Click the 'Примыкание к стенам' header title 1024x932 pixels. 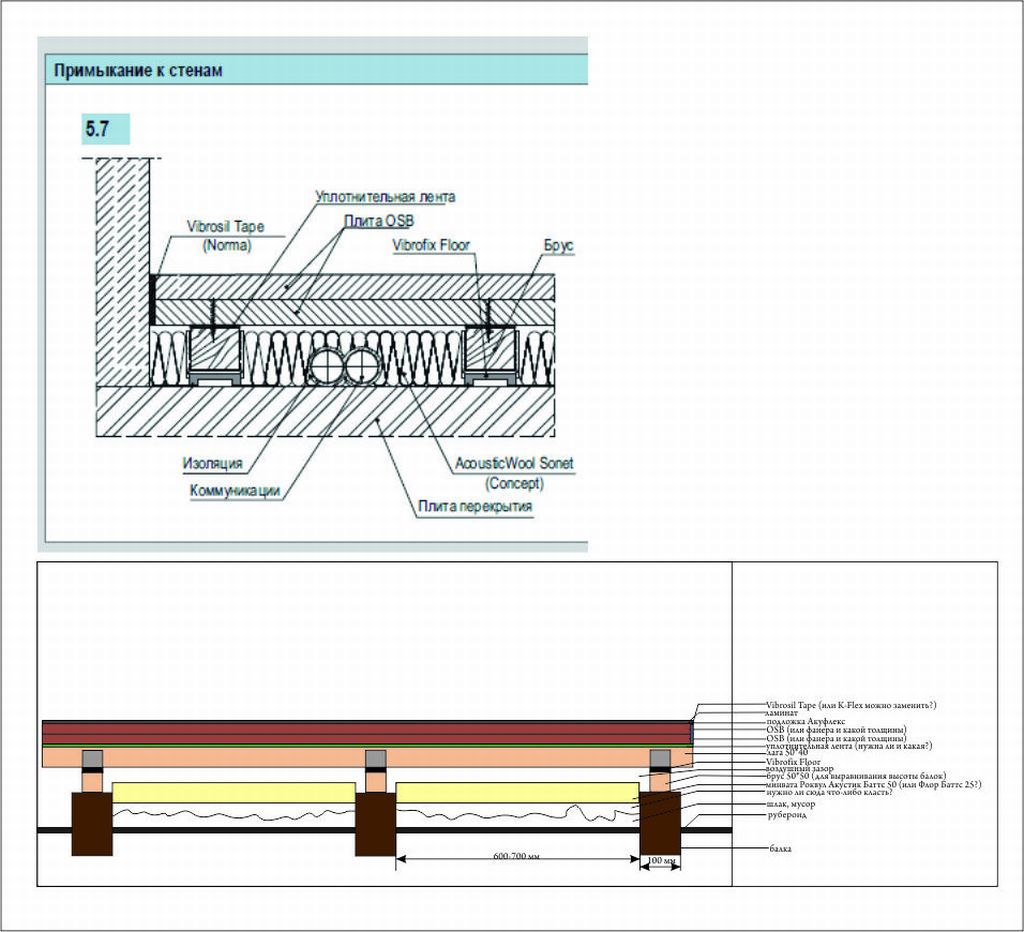tap(138, 70)
